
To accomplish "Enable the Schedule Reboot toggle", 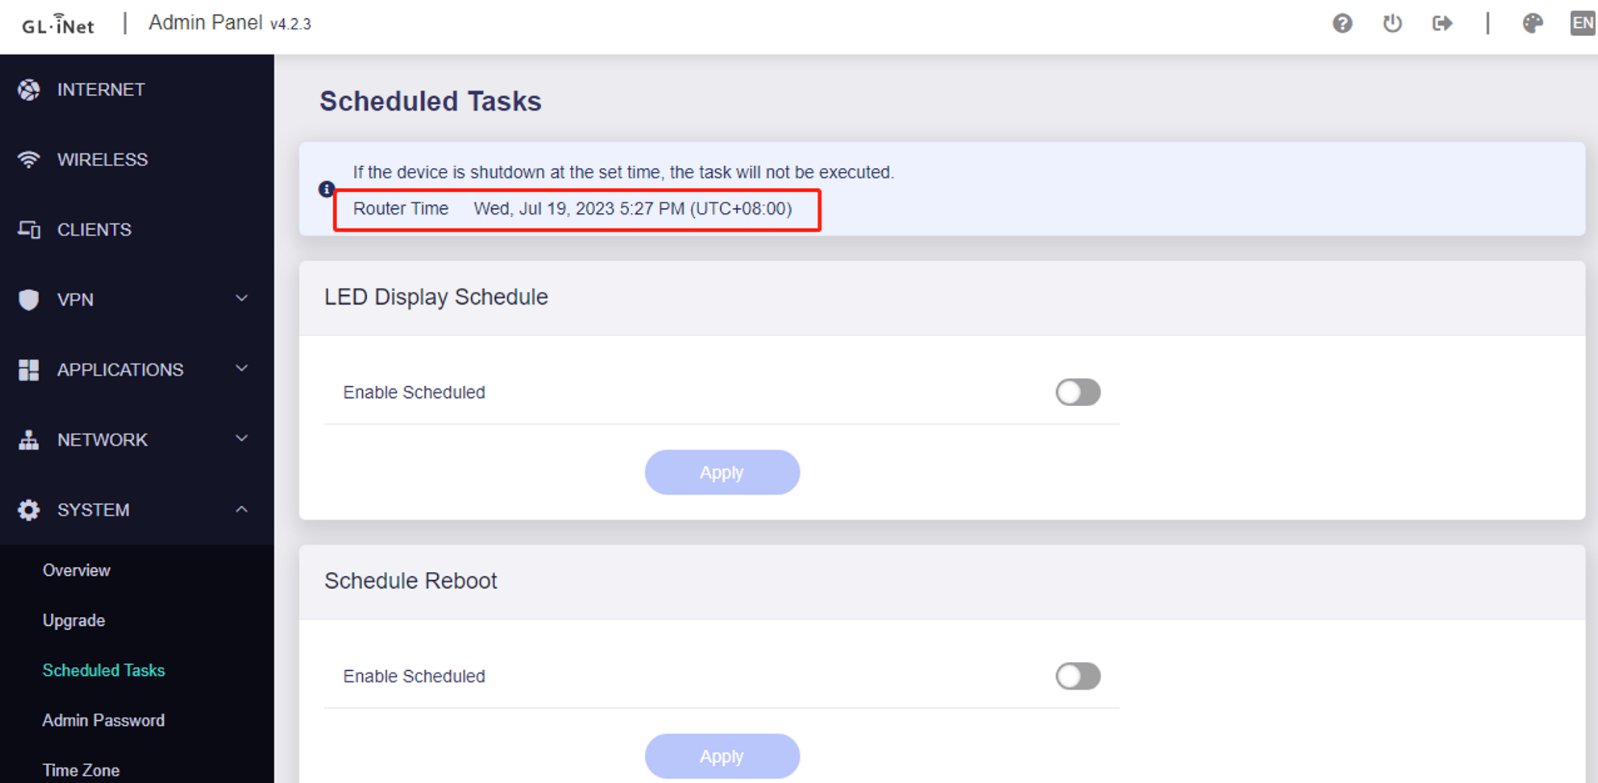I will pyautogui.click(x=1077, y=676).
